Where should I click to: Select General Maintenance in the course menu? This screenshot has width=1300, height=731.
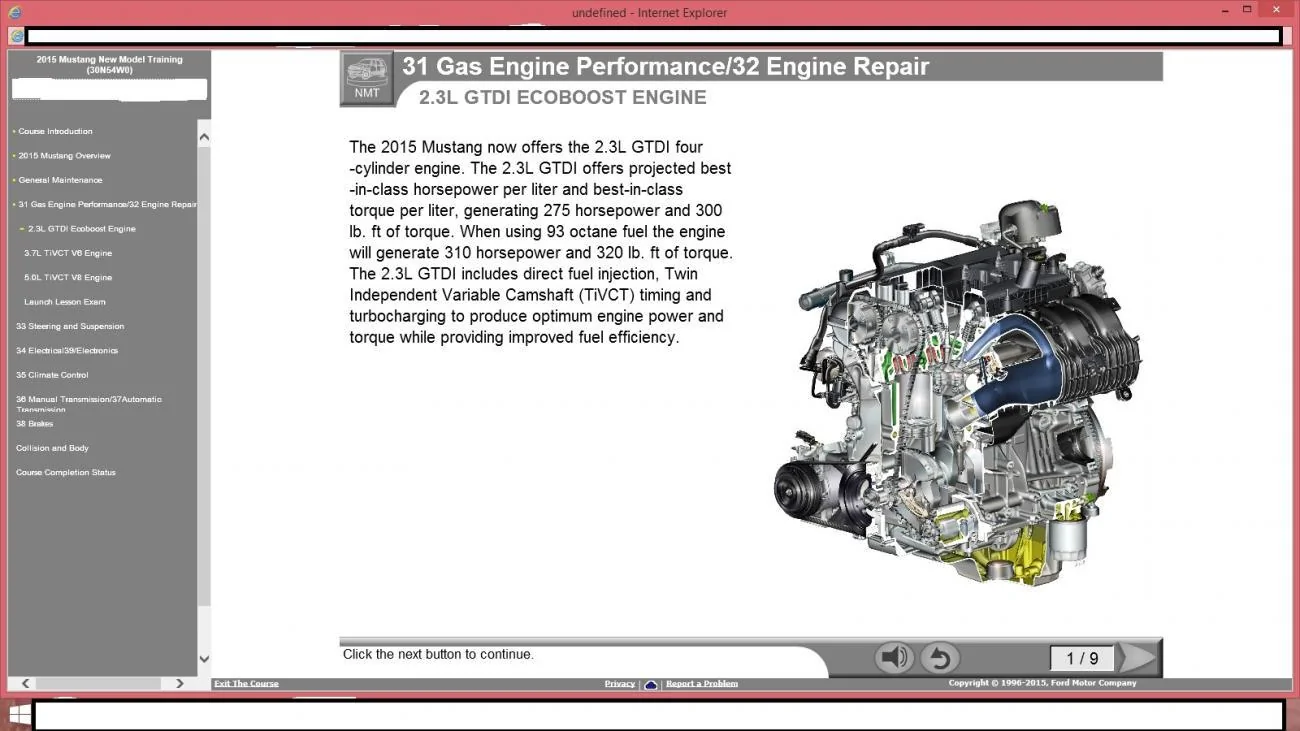60,180
